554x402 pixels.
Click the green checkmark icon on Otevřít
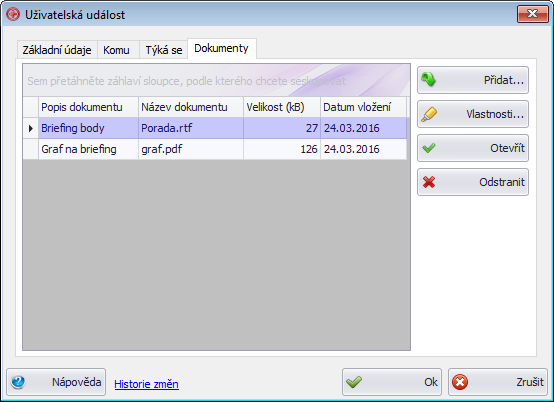click(429, 148)
